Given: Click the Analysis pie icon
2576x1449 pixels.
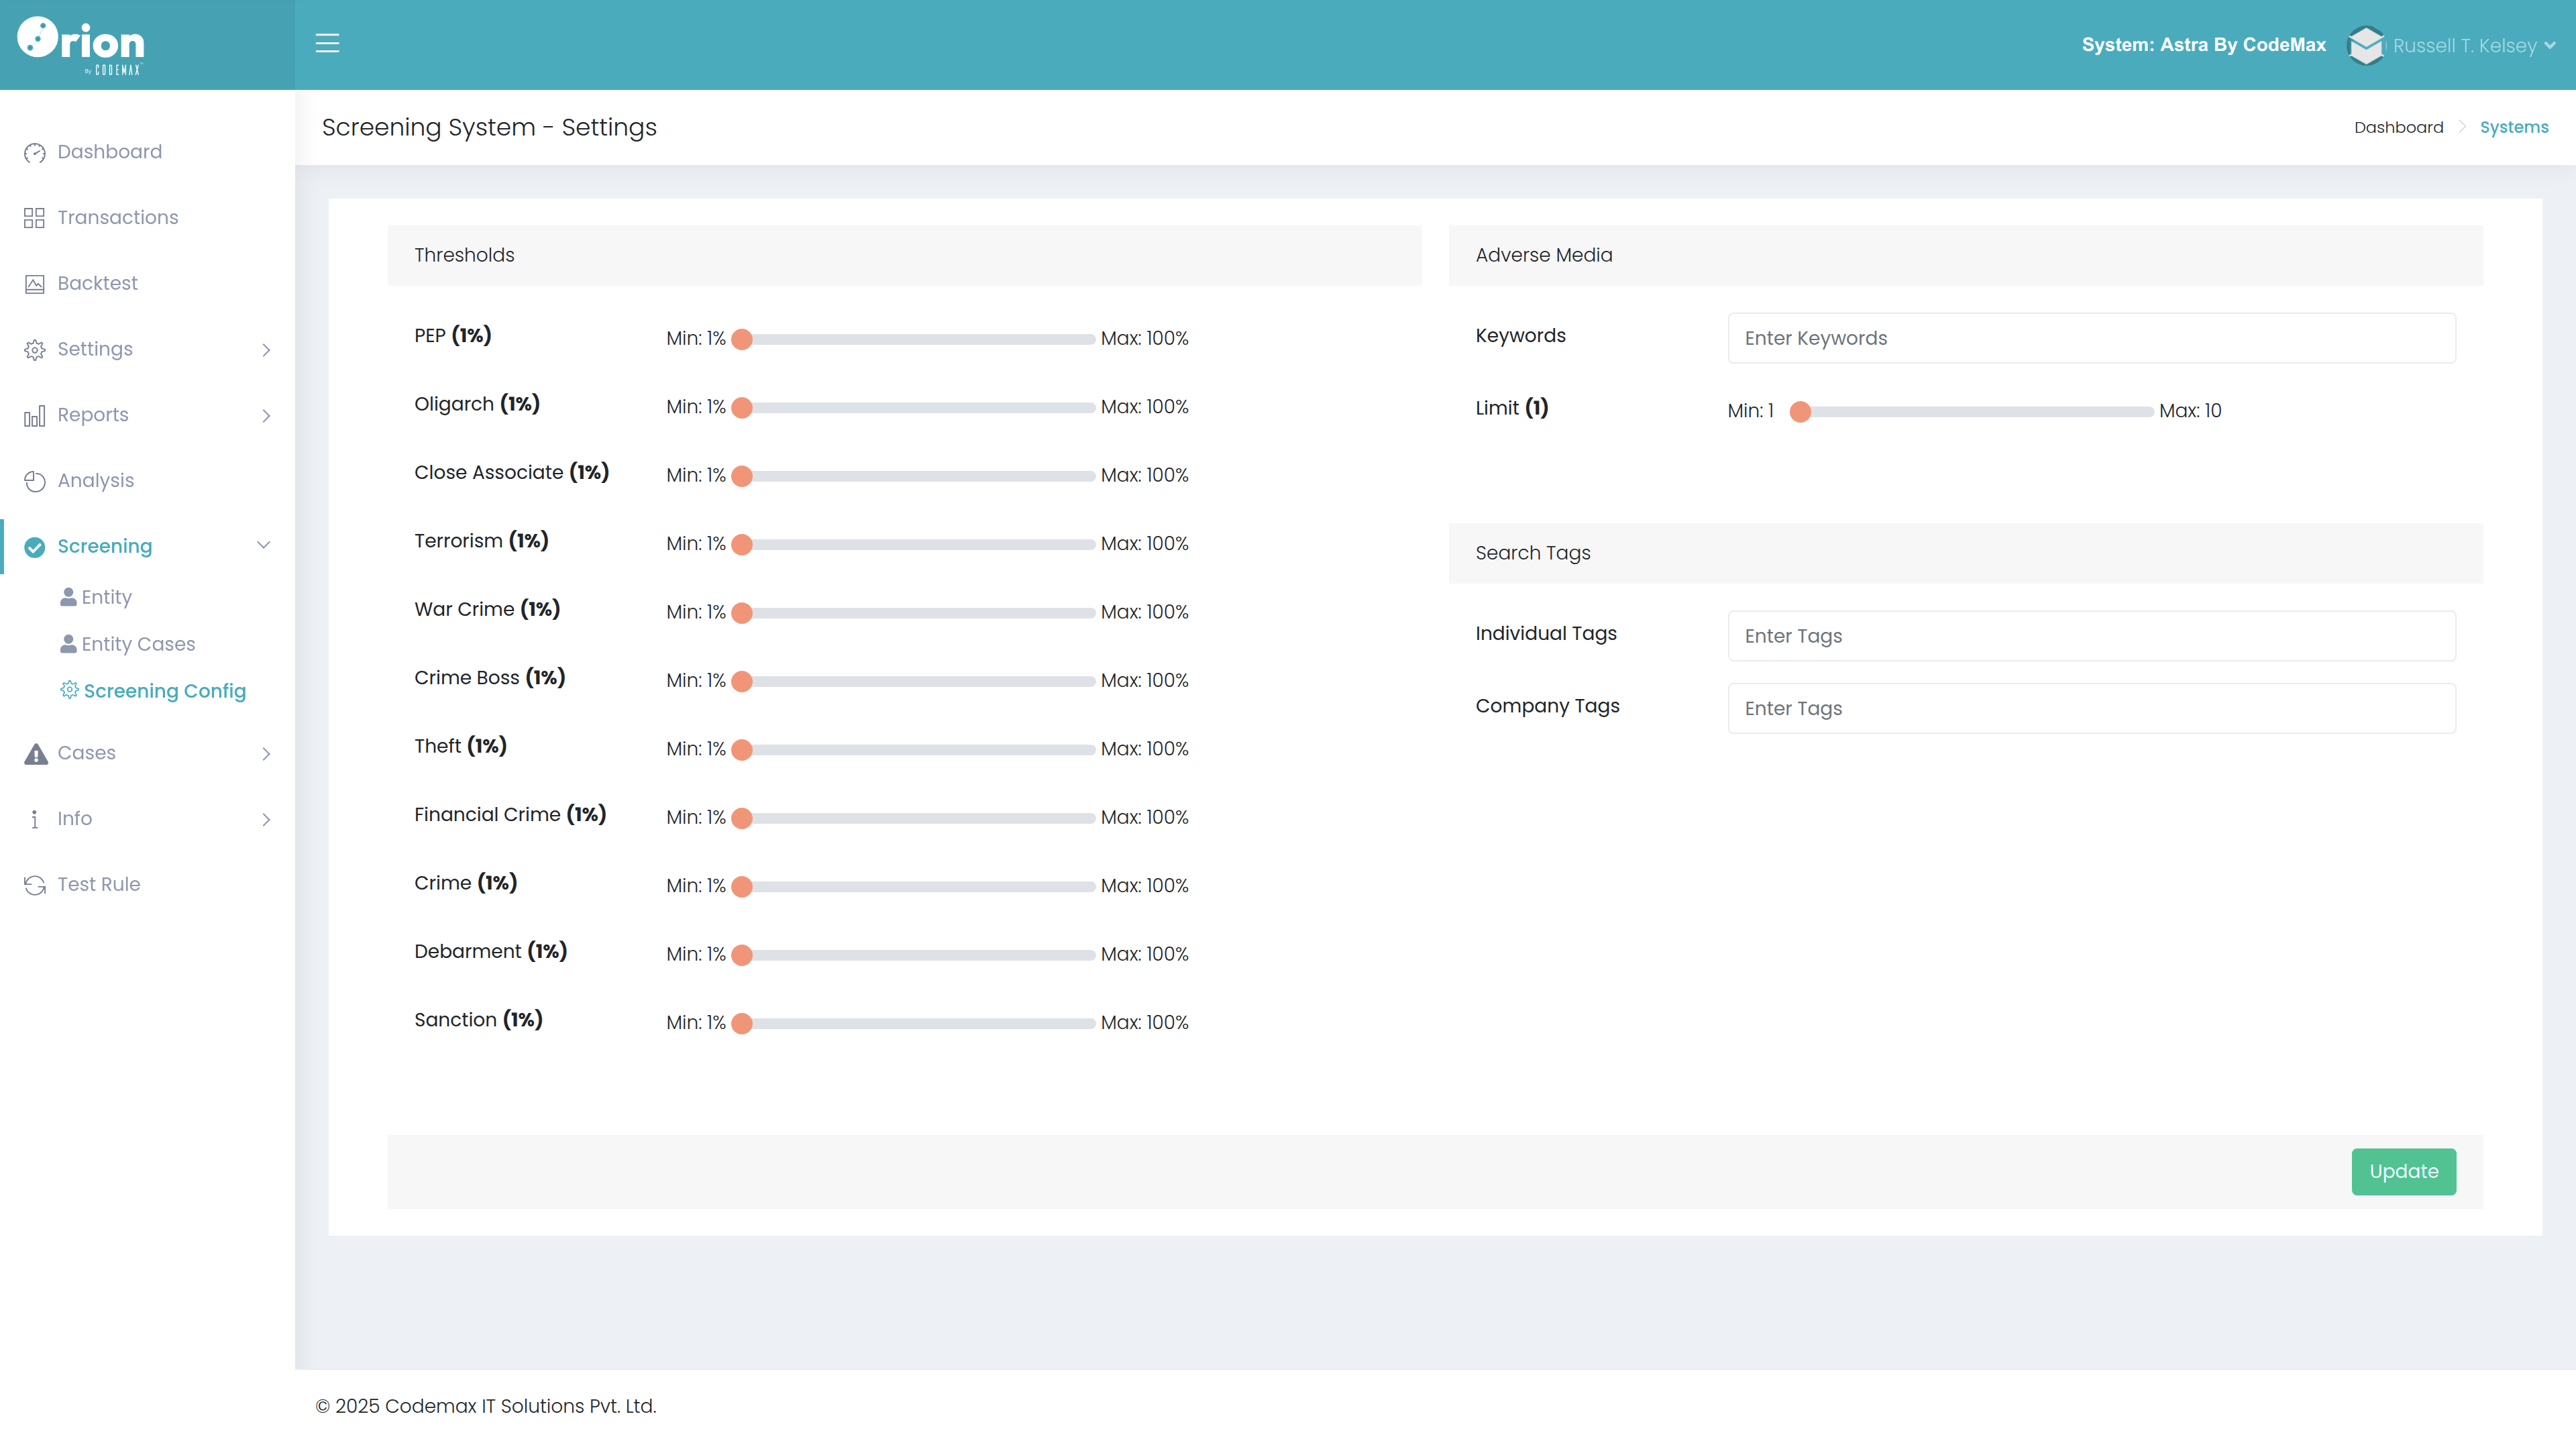Looking at the screenshot, I should (x=35, y=481).
